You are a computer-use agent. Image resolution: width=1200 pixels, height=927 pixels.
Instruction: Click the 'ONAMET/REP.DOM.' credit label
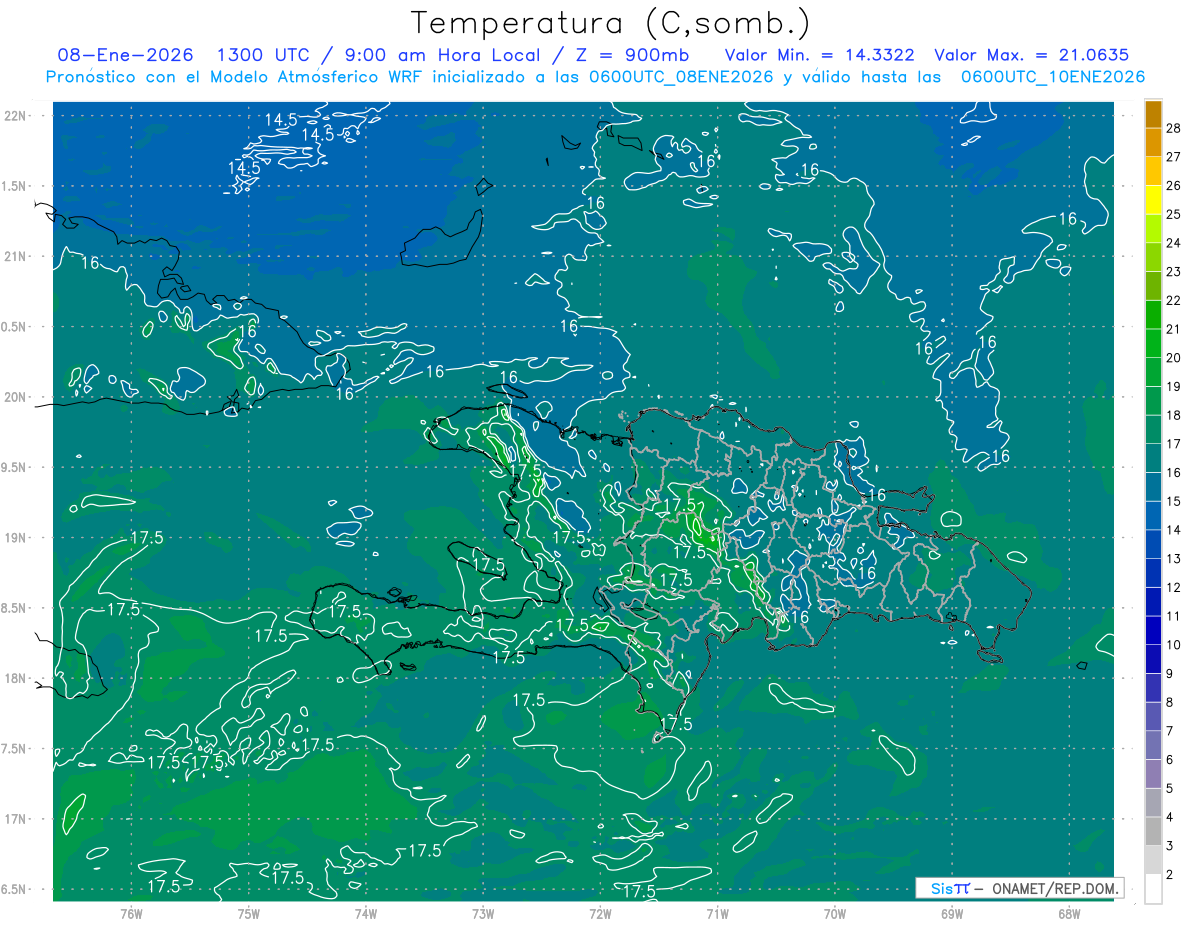(x=1054, y=888)
